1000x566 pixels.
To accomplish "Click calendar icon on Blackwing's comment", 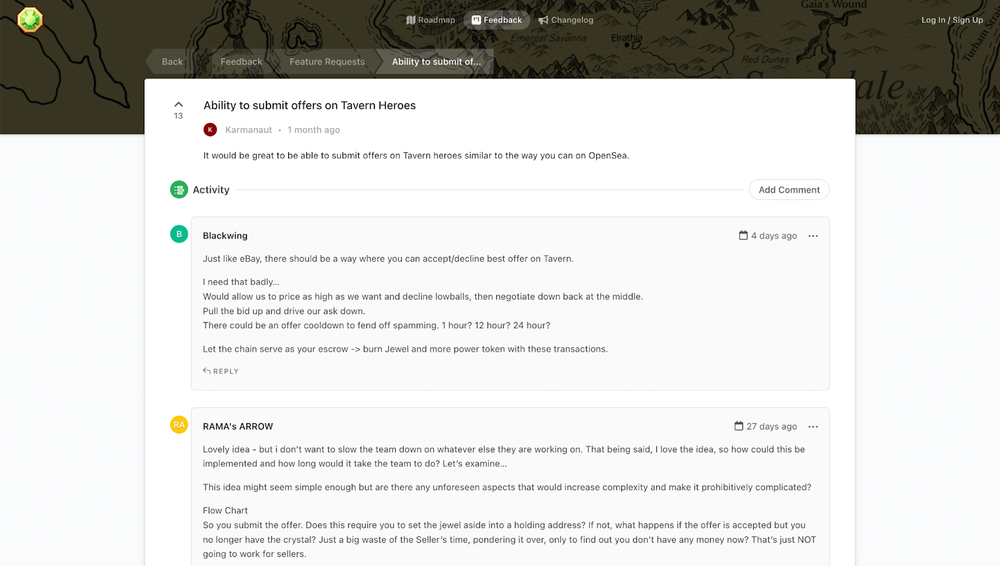I will tap(743, 236).
